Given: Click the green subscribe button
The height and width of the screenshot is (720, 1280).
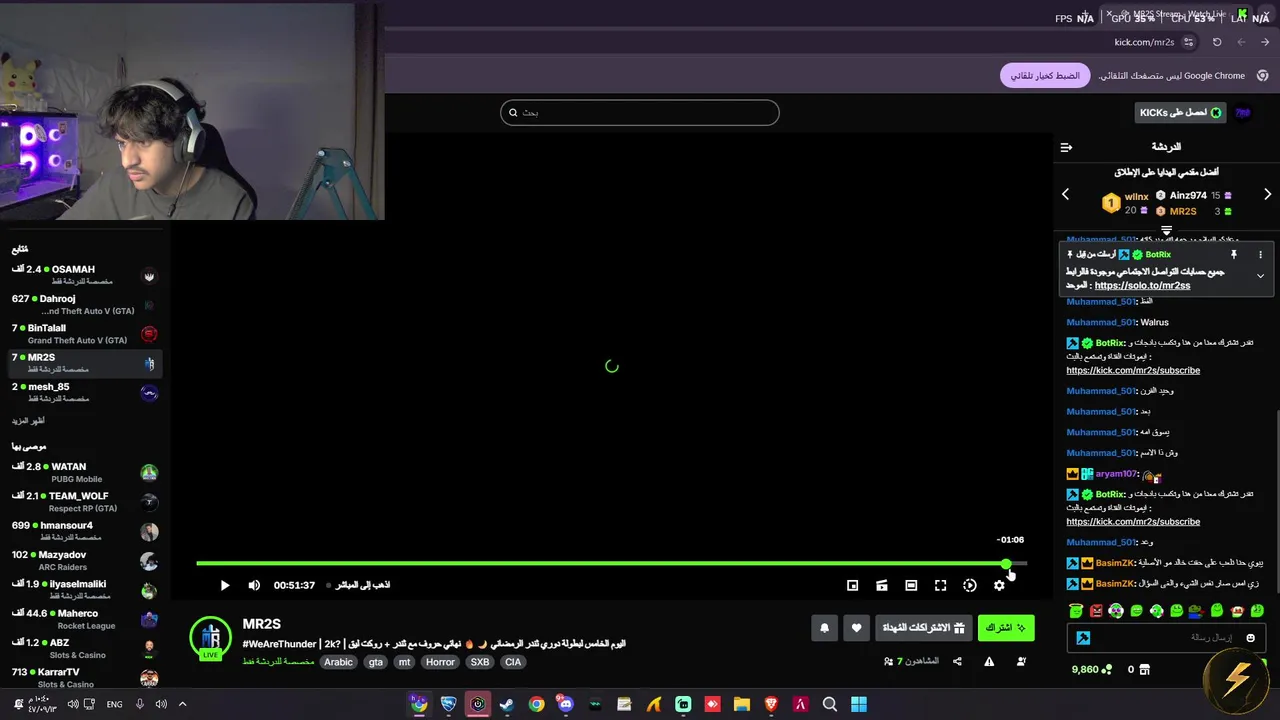Looking at the screenshot, I should (x=1006, y=628).
